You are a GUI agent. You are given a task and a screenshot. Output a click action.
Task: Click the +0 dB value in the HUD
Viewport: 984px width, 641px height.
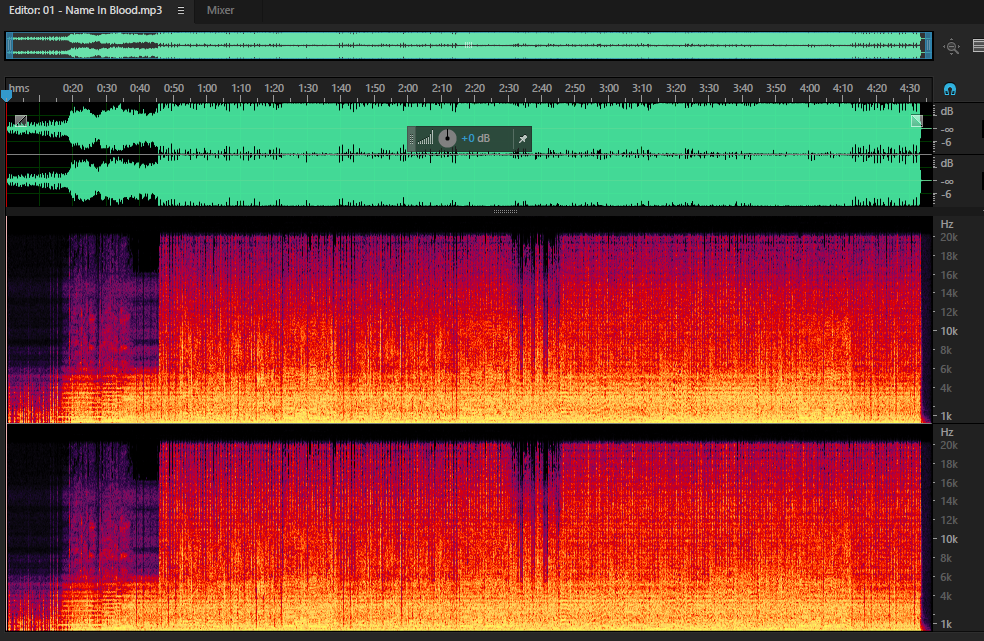(475, 138)
